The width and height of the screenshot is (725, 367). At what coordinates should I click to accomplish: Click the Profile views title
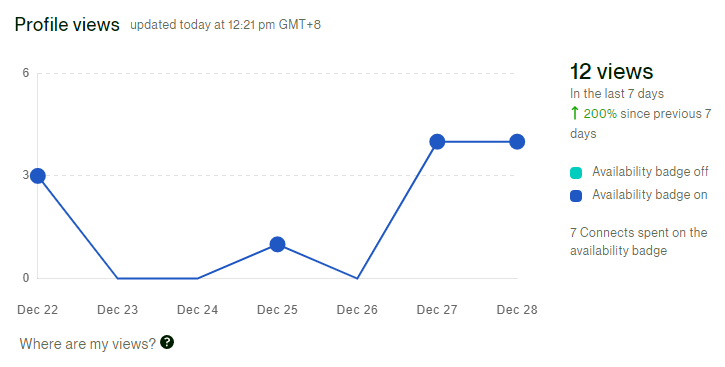point(67,24)
